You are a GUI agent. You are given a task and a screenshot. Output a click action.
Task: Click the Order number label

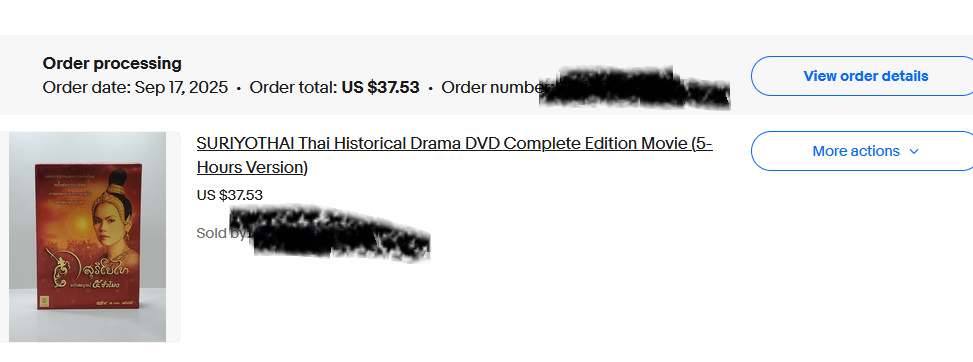(x=493, y=88)
